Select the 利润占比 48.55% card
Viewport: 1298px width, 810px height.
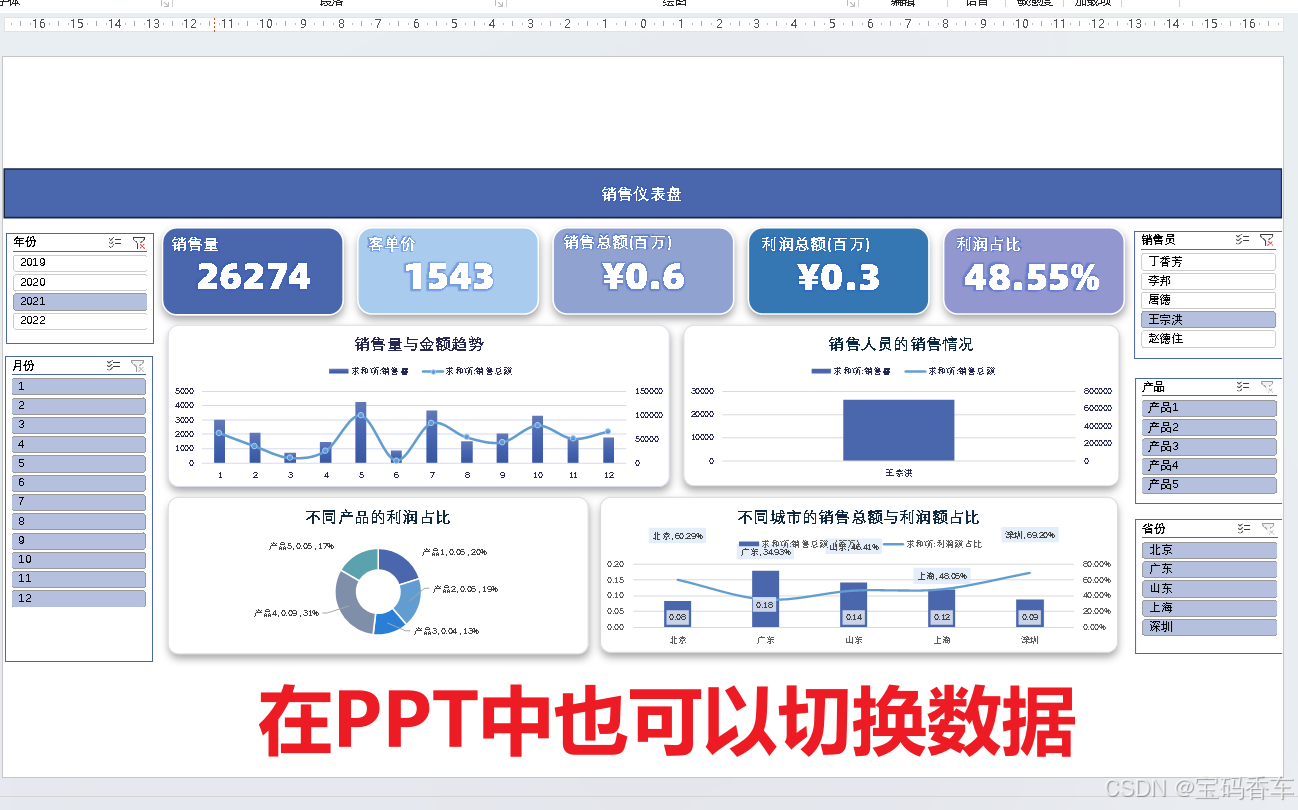tap(1034, 271)
